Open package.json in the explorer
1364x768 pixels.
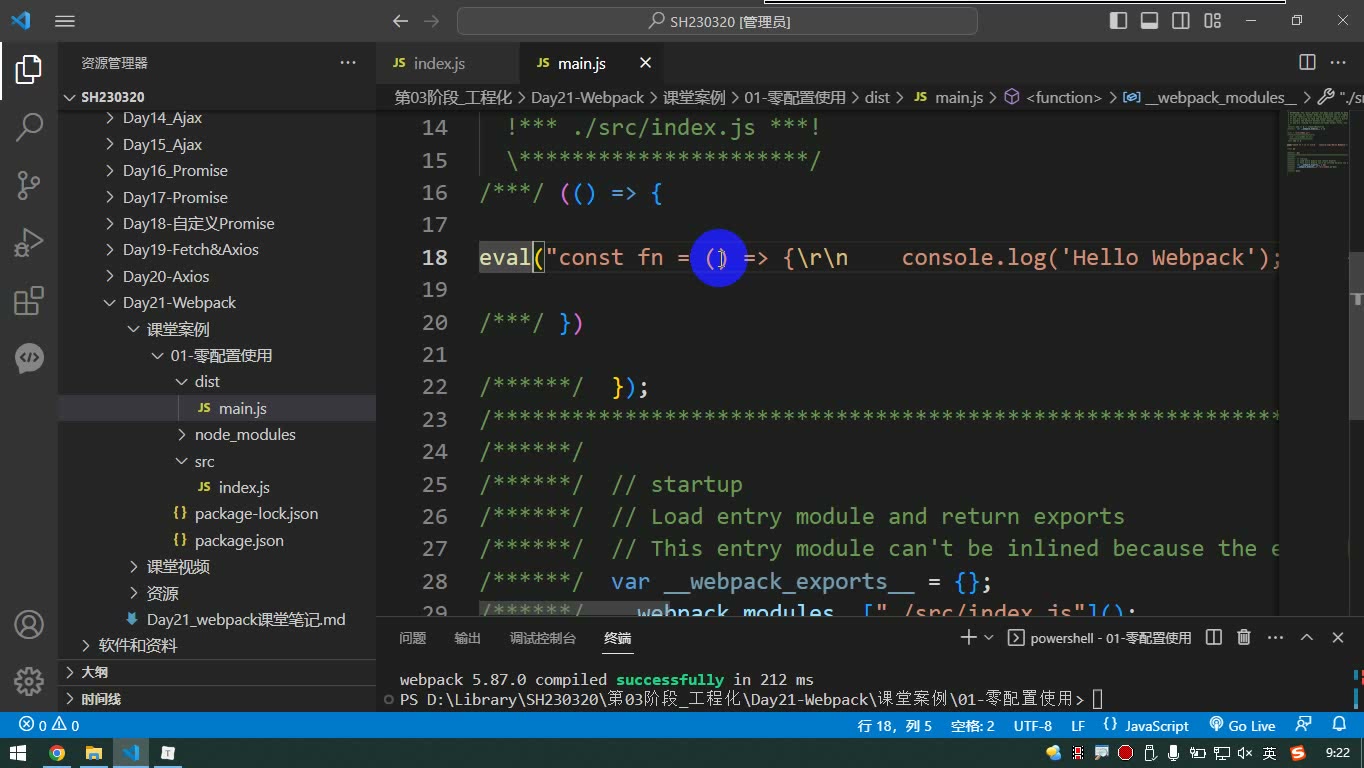[239, 540]
